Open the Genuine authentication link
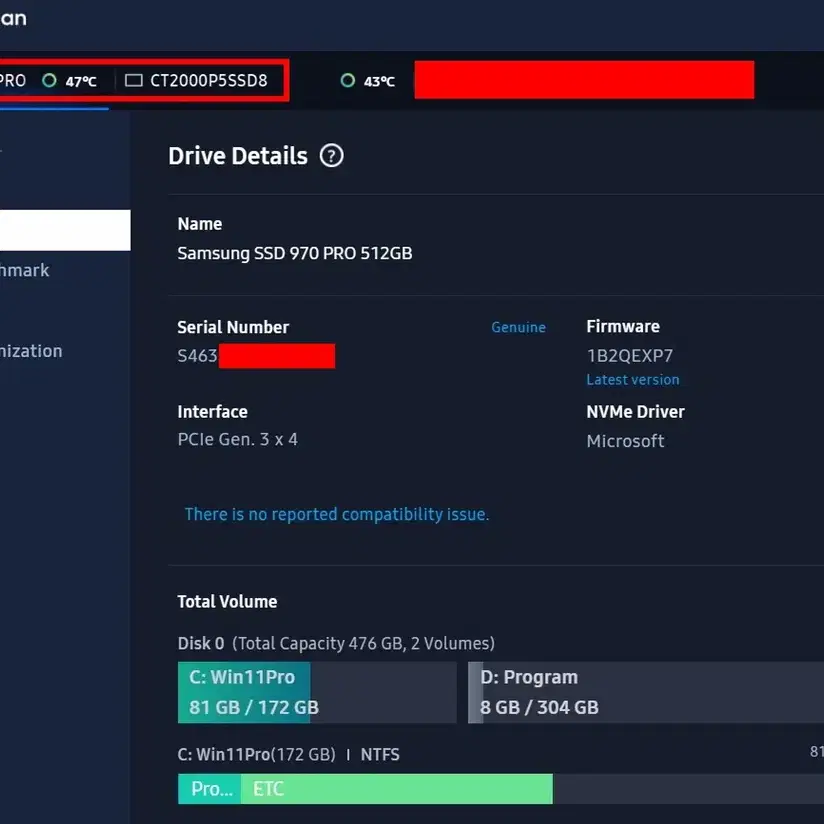The image size is (824, 824). [x=518, y=327]
